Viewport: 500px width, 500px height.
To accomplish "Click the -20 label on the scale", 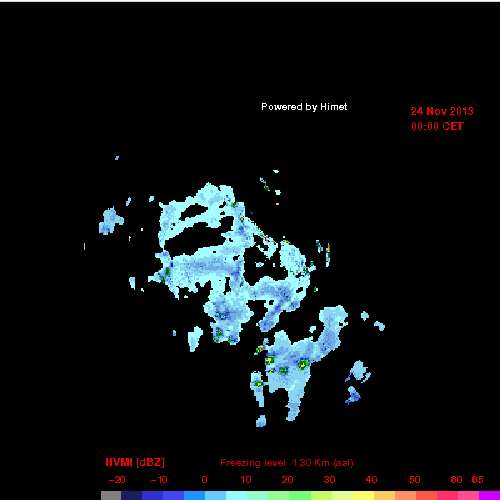I will (x=117, y=480).
